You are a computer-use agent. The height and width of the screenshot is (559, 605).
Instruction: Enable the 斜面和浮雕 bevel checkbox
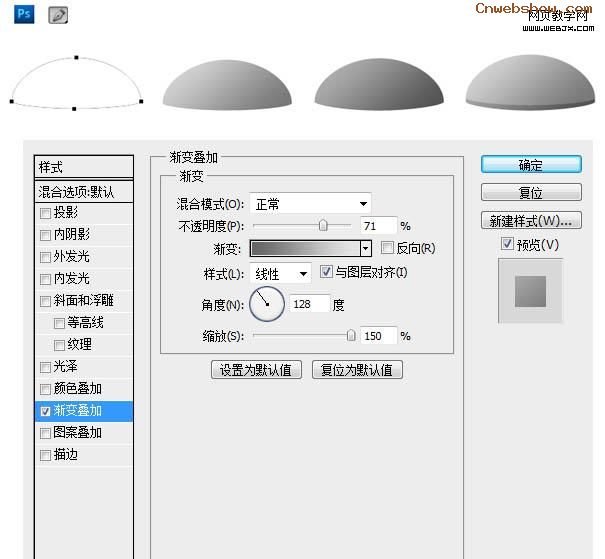tap(45, 301)
